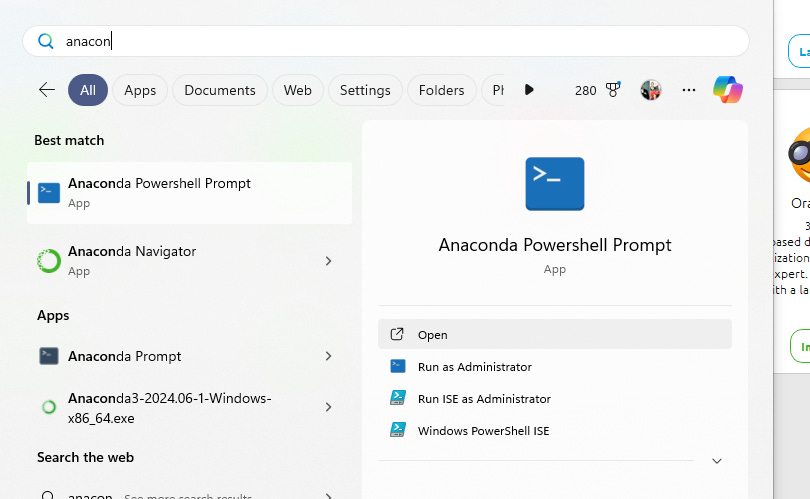Viewport: 810px width, 499px height.
Task: Show more filters with the play arrow
Action: tap(529, 90)
